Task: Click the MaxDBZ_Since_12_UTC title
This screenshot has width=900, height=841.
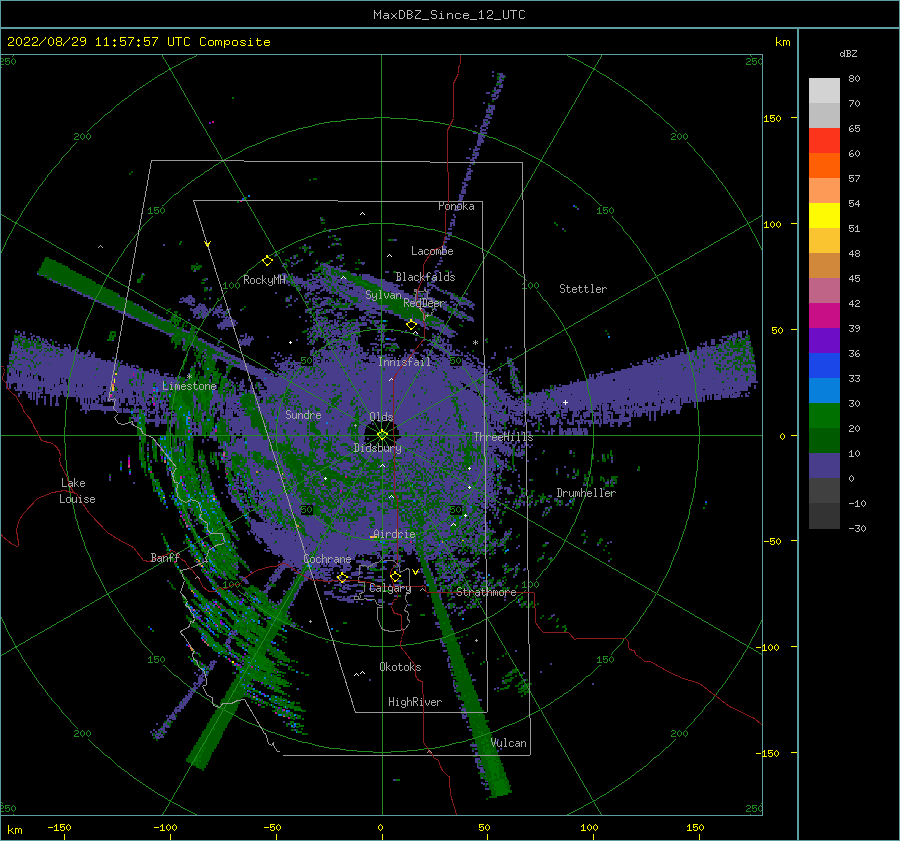Action: point(449,15)
